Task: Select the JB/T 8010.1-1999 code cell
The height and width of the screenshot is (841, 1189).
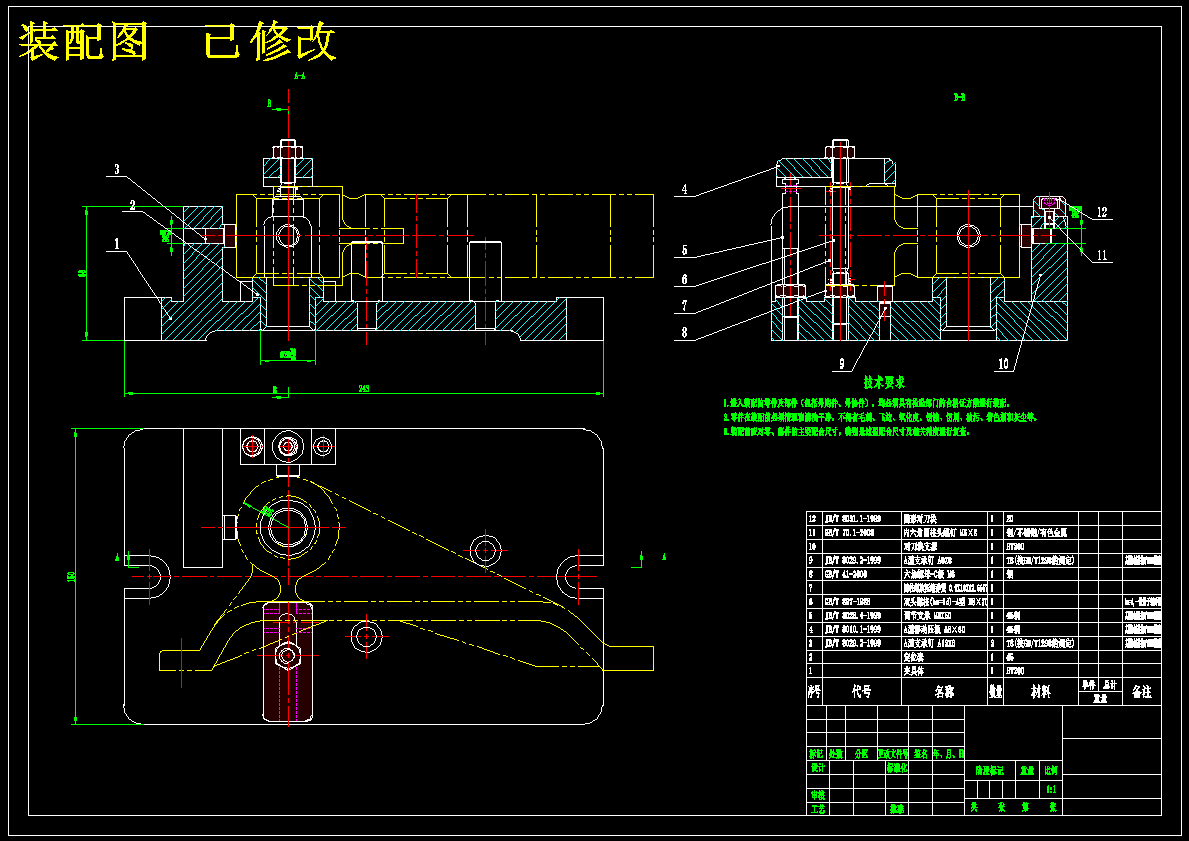Action: [861, 629]
